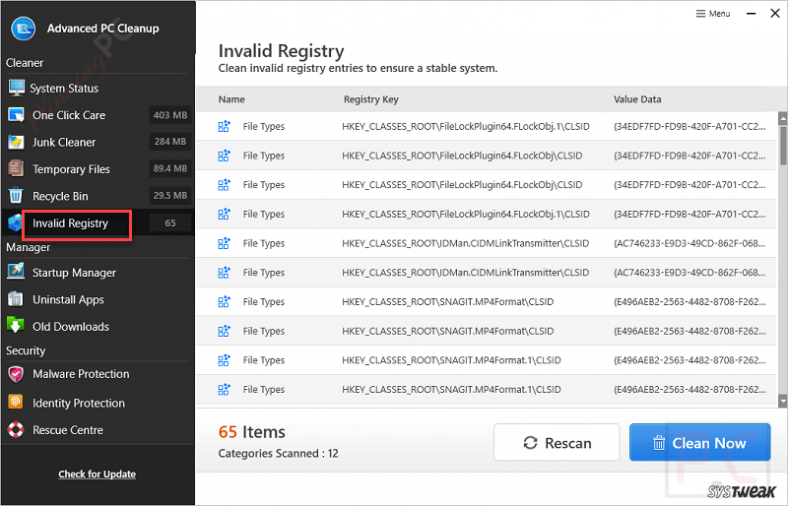
Task: Select the second FileLockPlugin64.FLockObj.1\CLSID registry key
Action: point(465,214)
